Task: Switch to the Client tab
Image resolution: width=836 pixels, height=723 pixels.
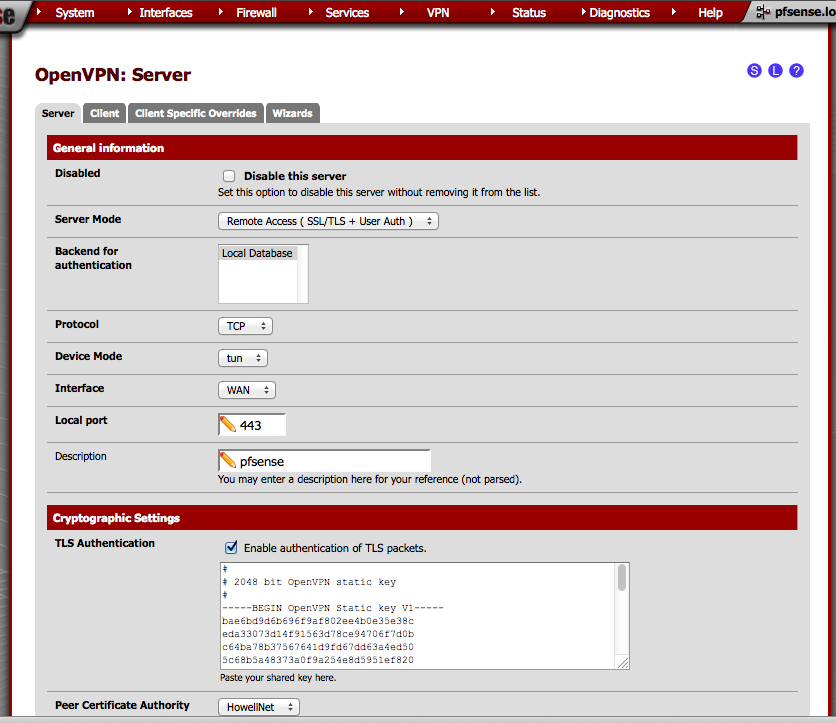Action: coord(104,113)
